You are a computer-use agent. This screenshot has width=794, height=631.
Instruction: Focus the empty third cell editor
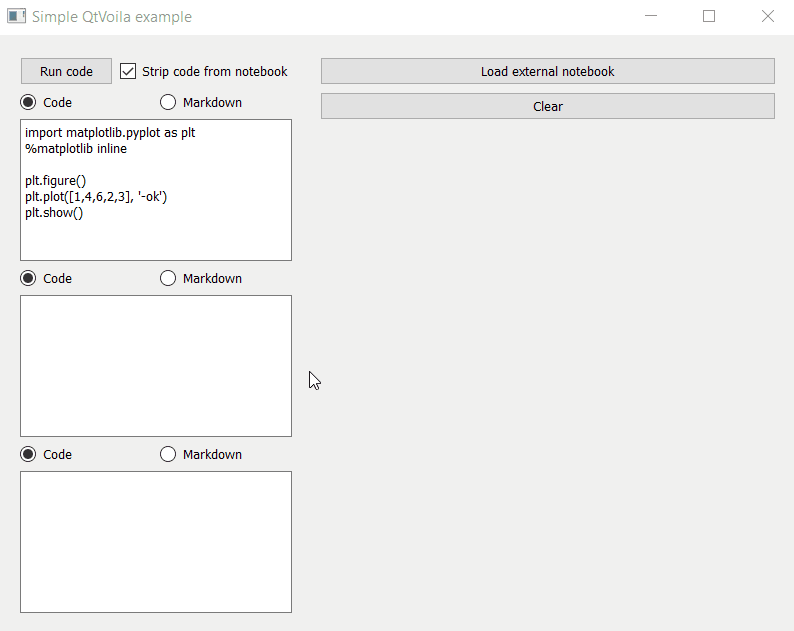pyautogui.click(x=156, y=542)
